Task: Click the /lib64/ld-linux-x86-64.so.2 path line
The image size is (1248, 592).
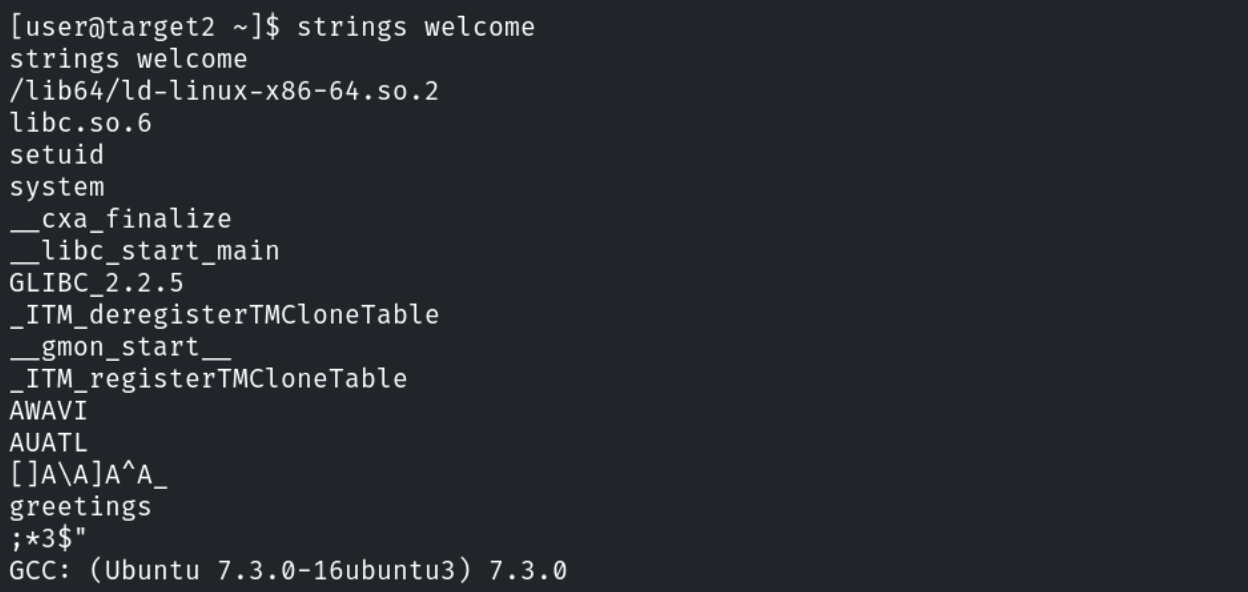Action: click(224, 91)
